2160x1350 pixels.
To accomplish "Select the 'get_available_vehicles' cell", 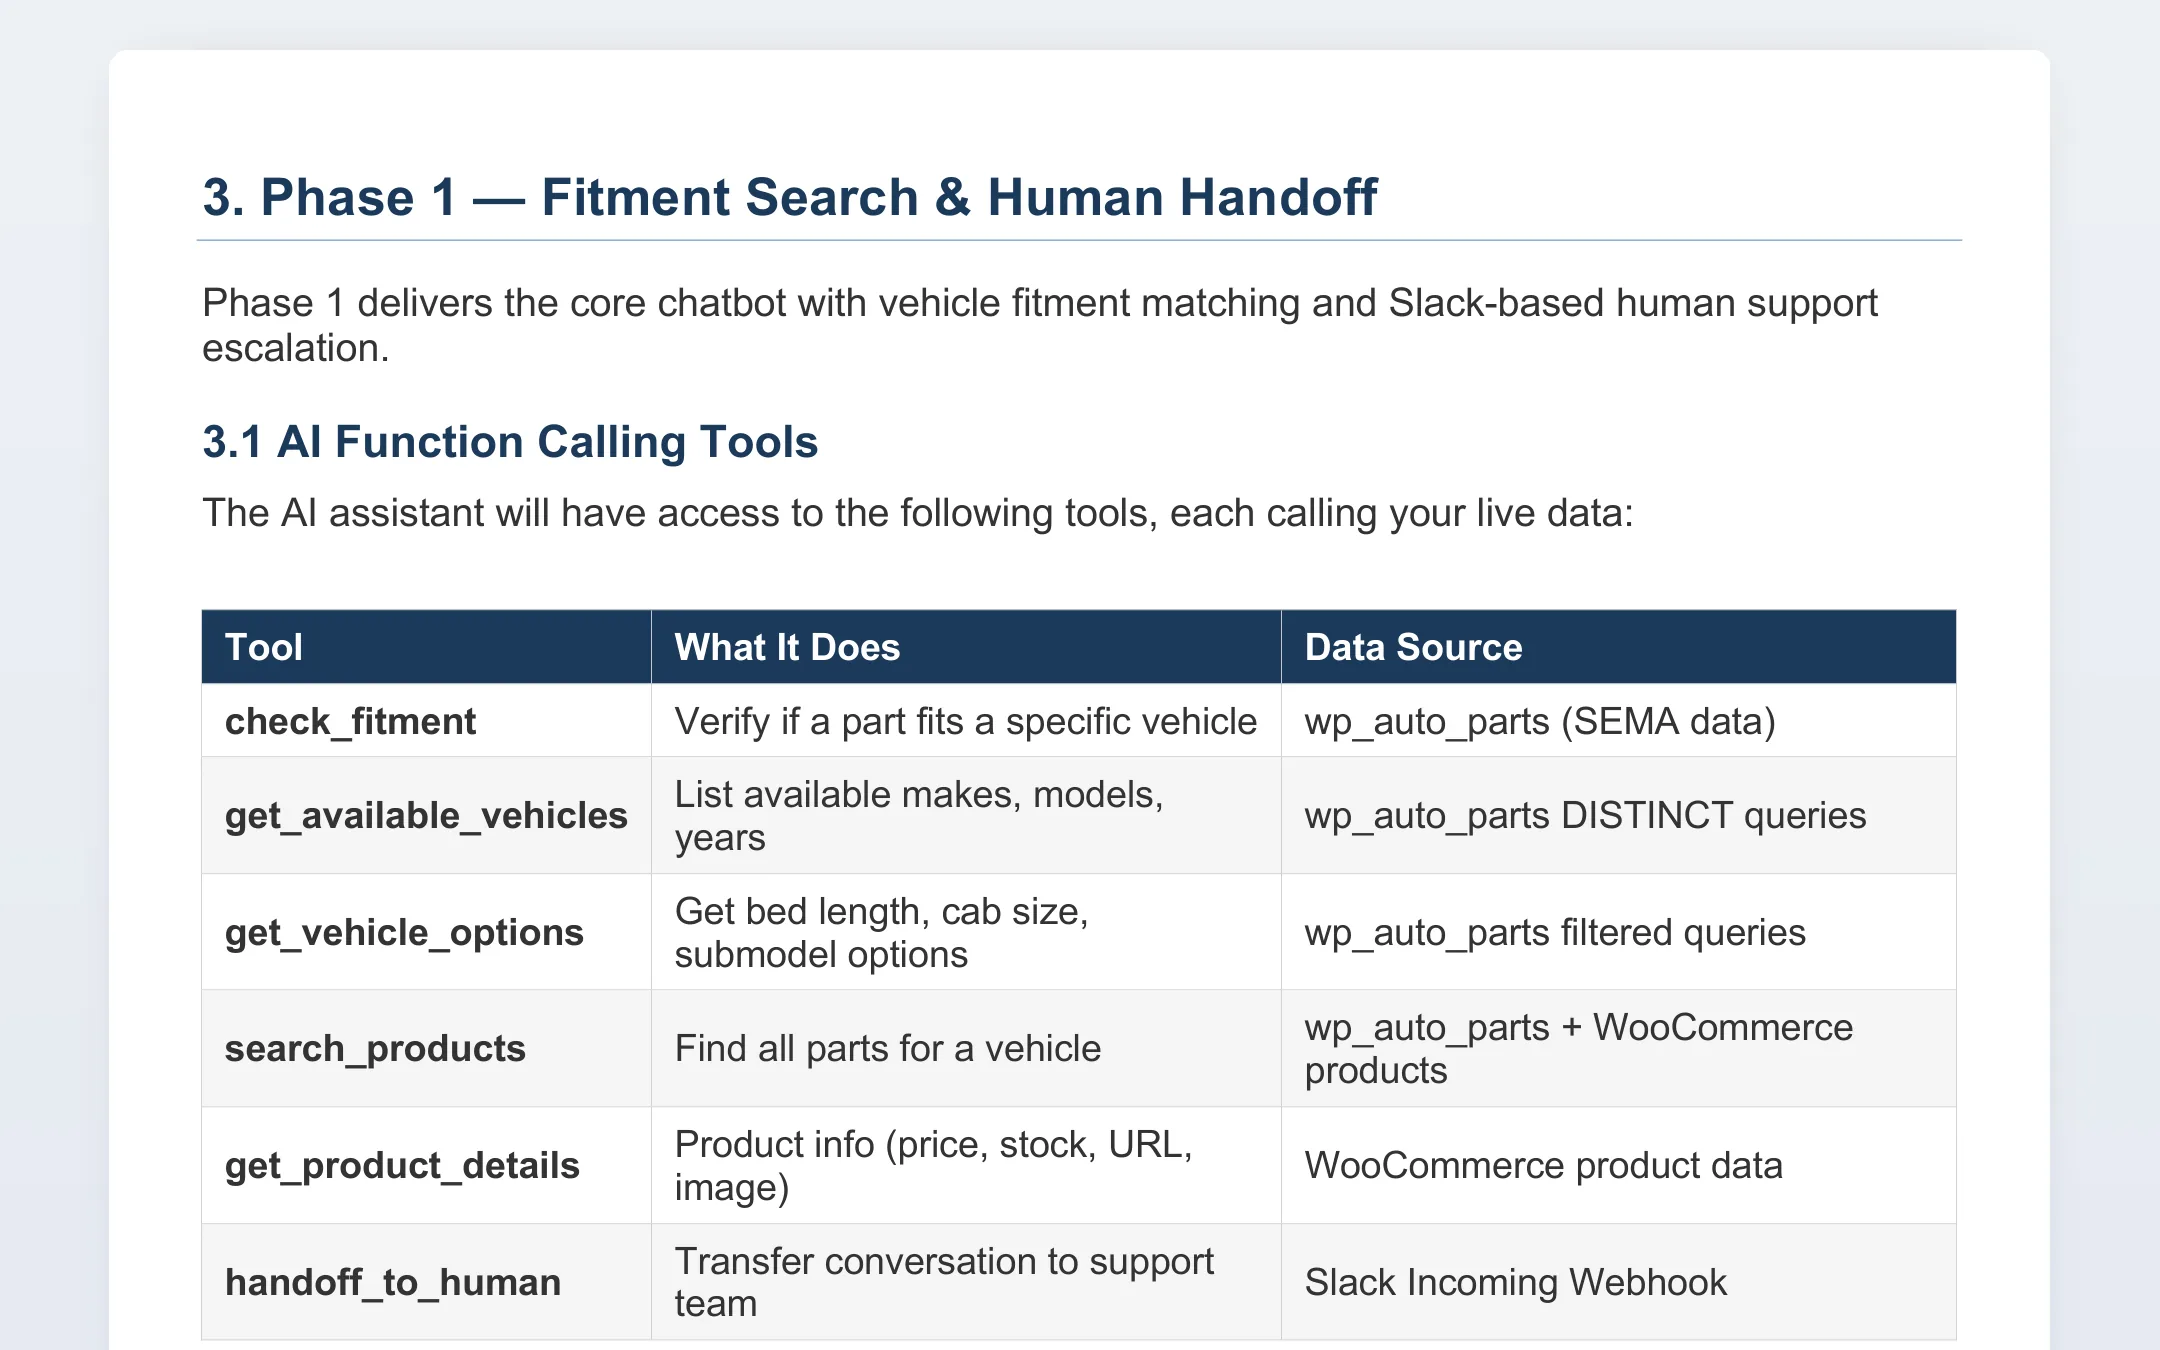I will coord(426,815).
